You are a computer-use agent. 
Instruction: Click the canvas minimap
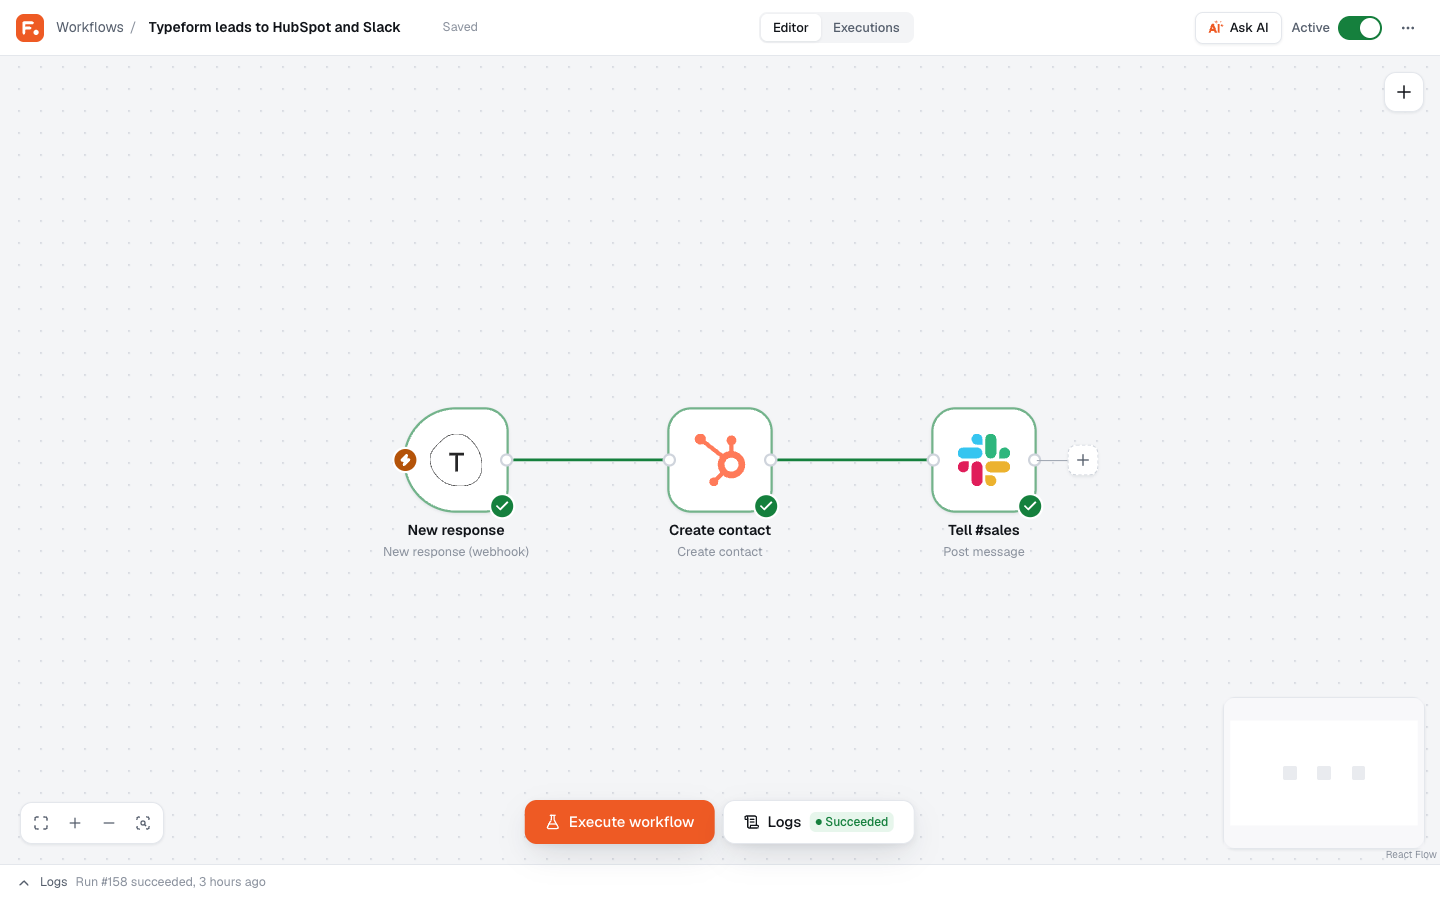point(1324,773)
